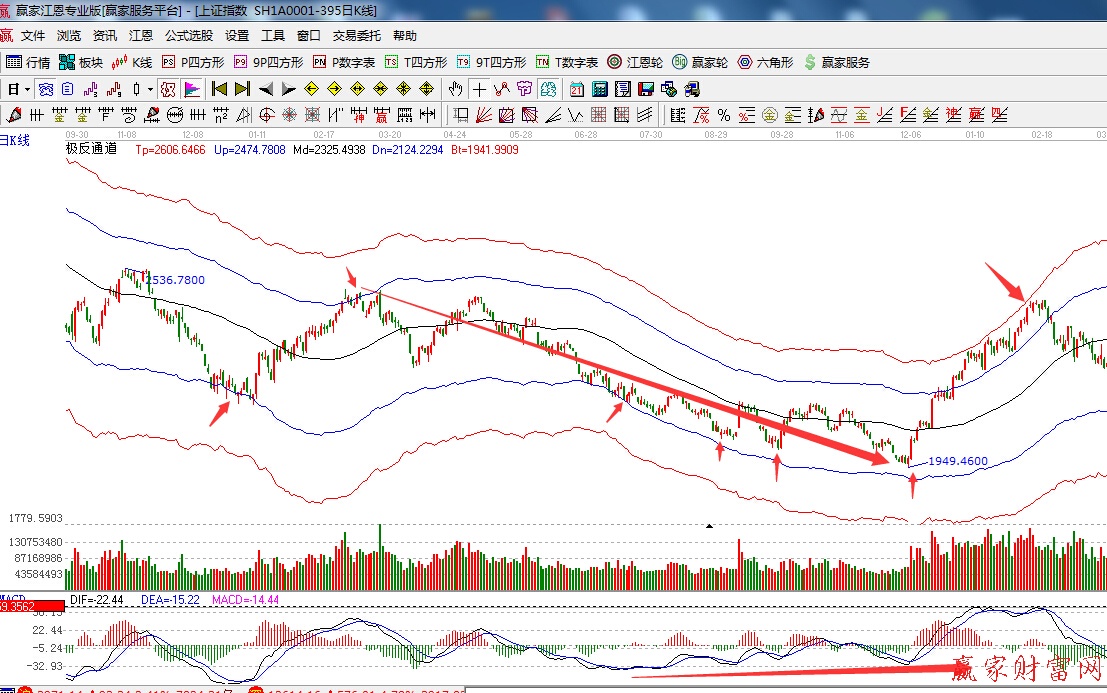Toggle the crosshair cursor button
The height and width of the screenshot is (693, 1107).
[x=480, y=89]
